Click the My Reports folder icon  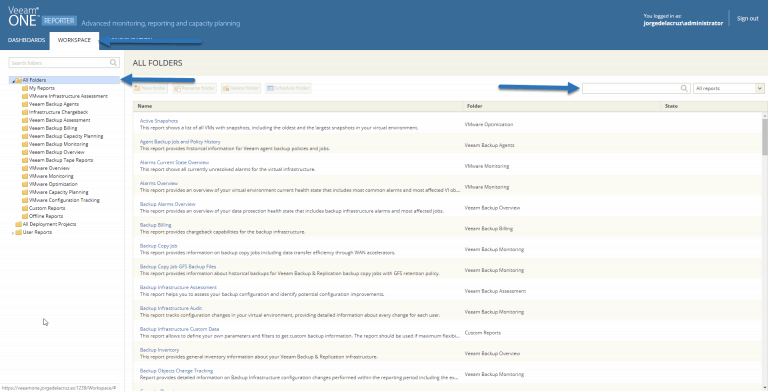(x=24, y=88)
